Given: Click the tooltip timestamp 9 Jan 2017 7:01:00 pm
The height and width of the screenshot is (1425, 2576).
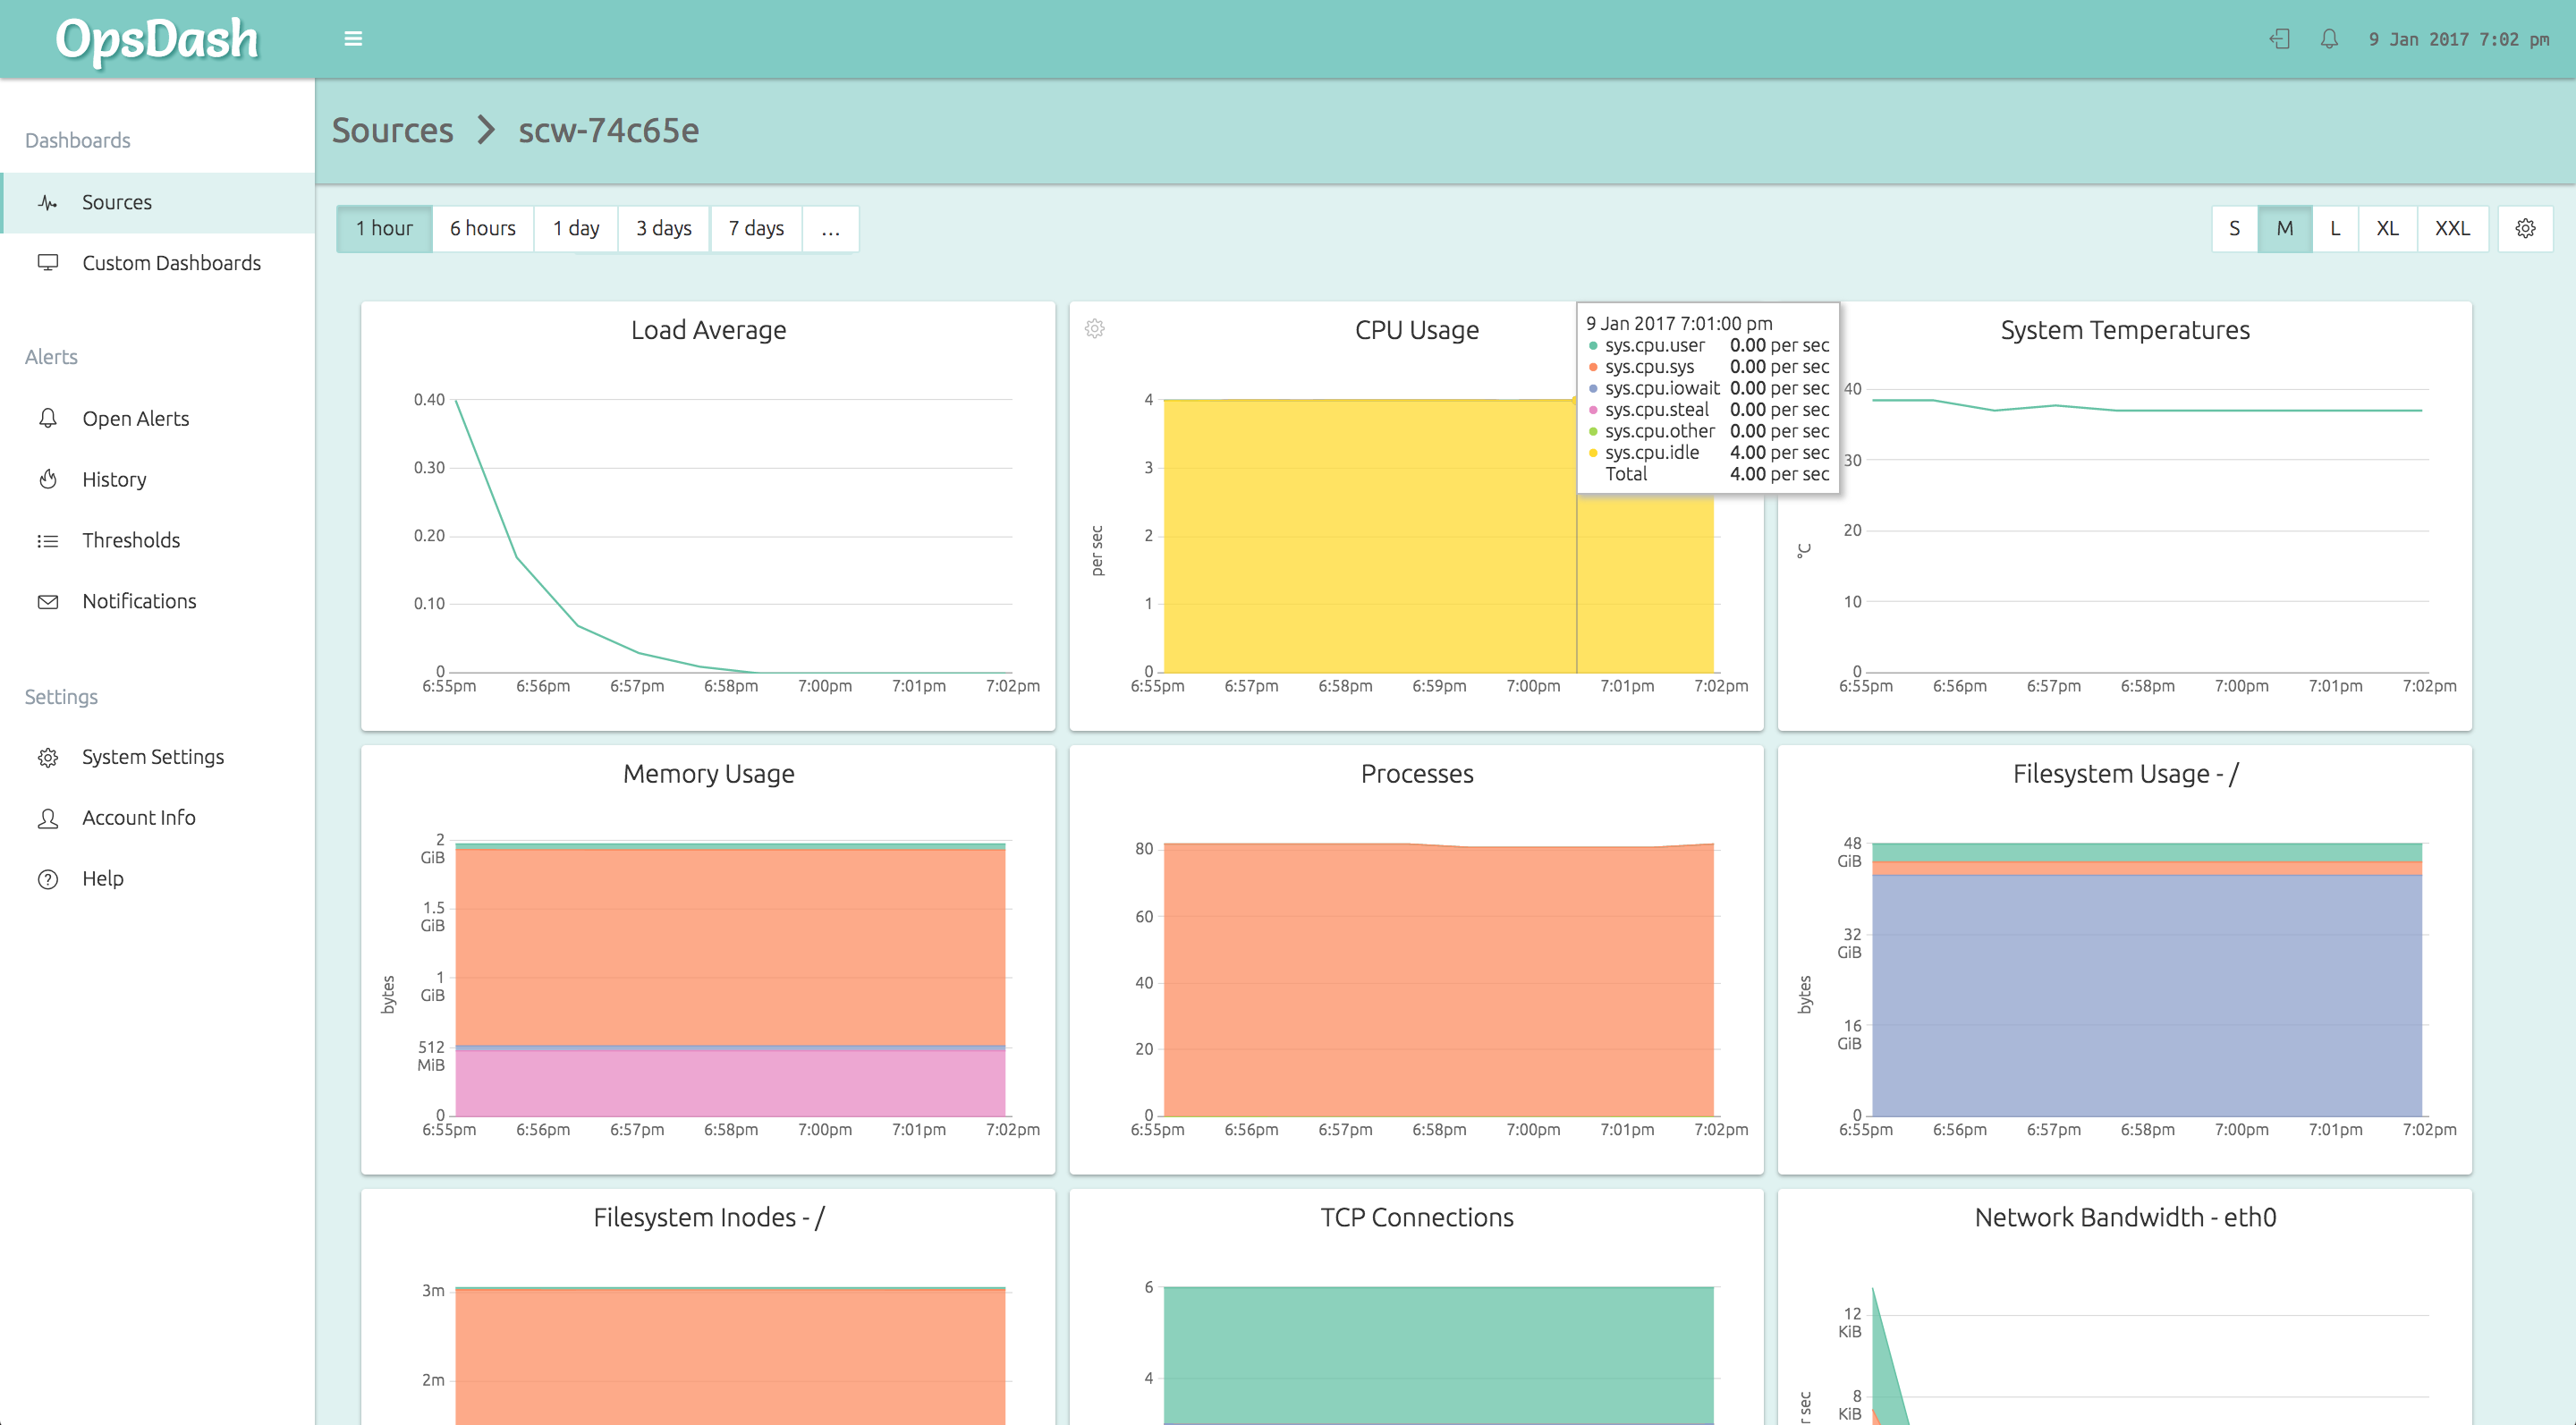Looking at the screenshot, I should (x=1679, y=323).
